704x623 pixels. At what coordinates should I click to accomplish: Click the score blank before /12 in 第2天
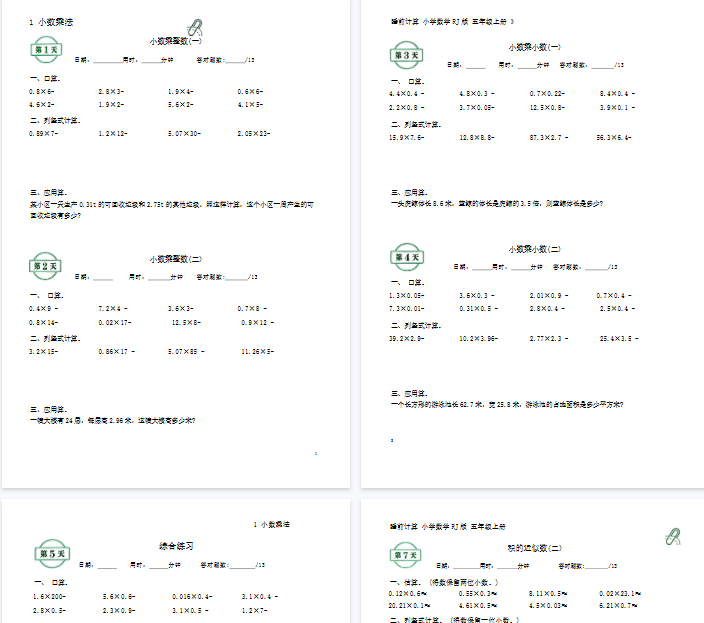click(x=235, y=277)
